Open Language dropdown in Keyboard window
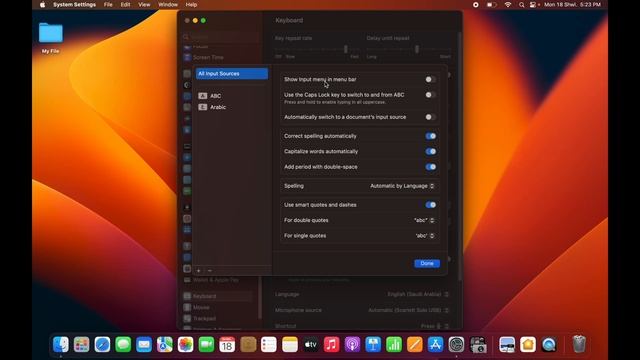Image resolution: width=640 pixels, height=360 pixels. [x=418, y=294]
